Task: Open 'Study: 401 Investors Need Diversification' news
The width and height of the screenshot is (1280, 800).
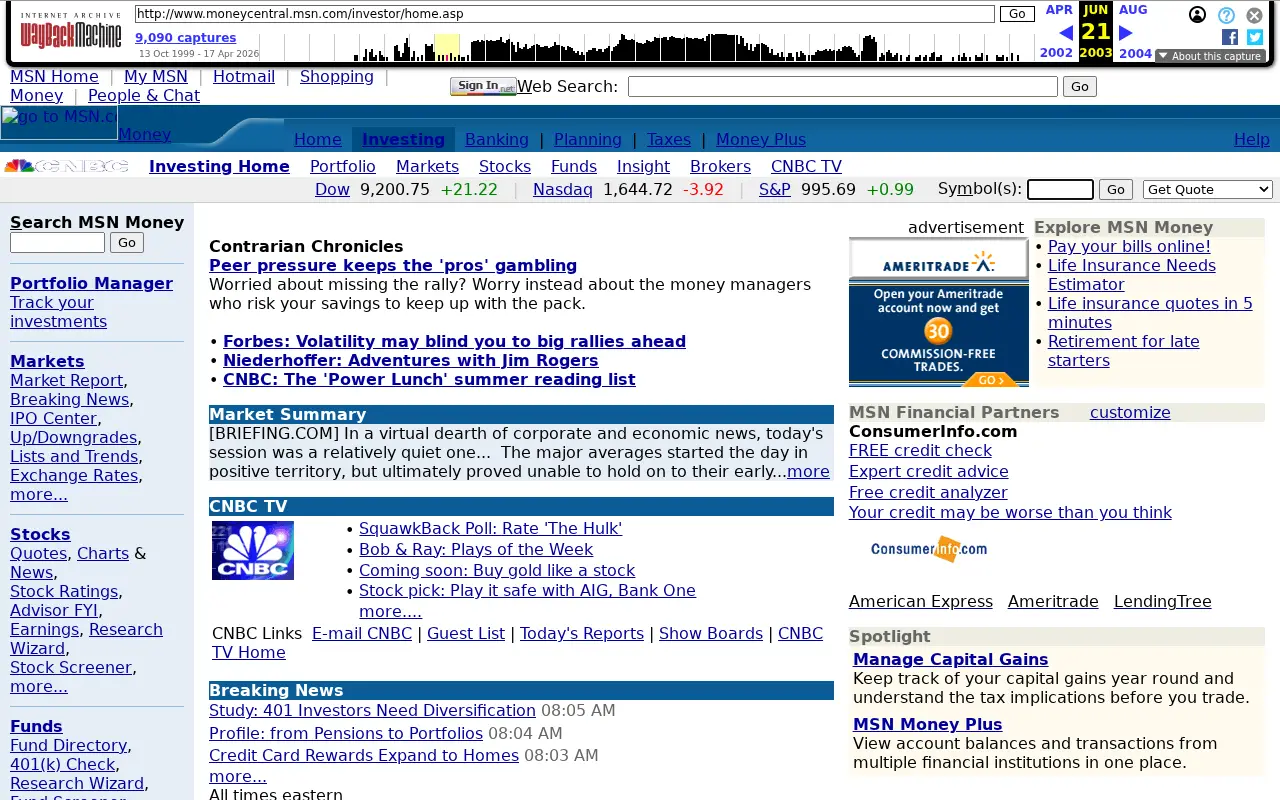Action: 372,710
